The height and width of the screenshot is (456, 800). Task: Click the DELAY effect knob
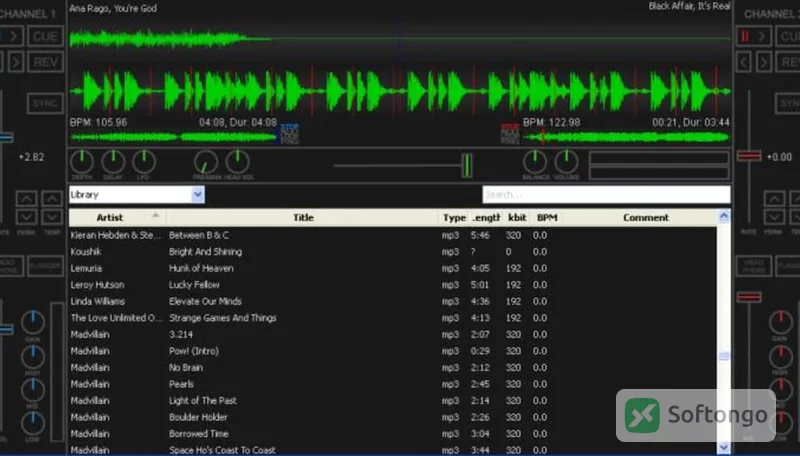click(113, 162)
